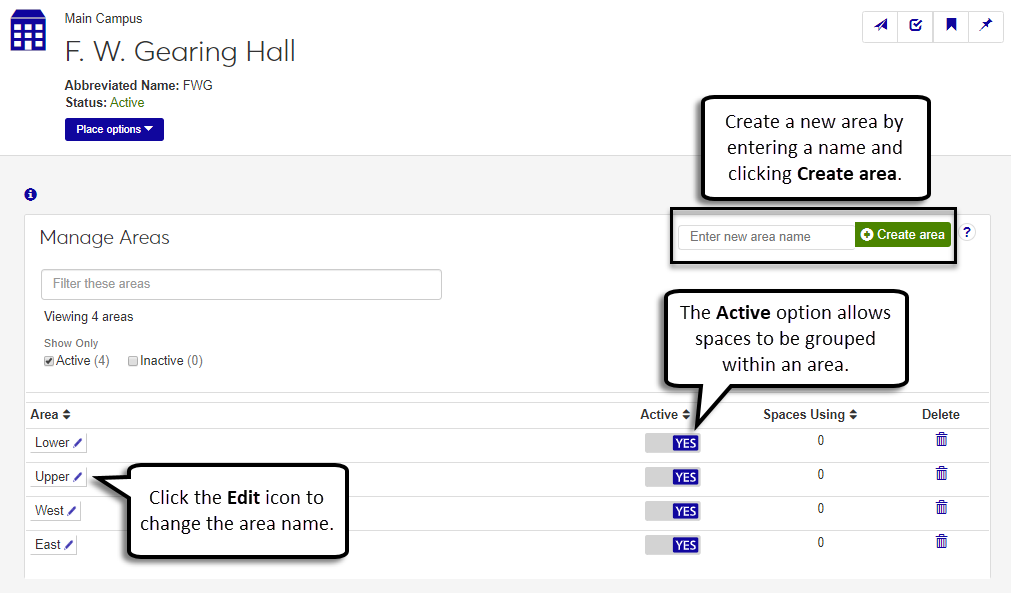Check the Inactive show-only checkbox
This screenshot has height=593, width=1011.
click(133, 361)
